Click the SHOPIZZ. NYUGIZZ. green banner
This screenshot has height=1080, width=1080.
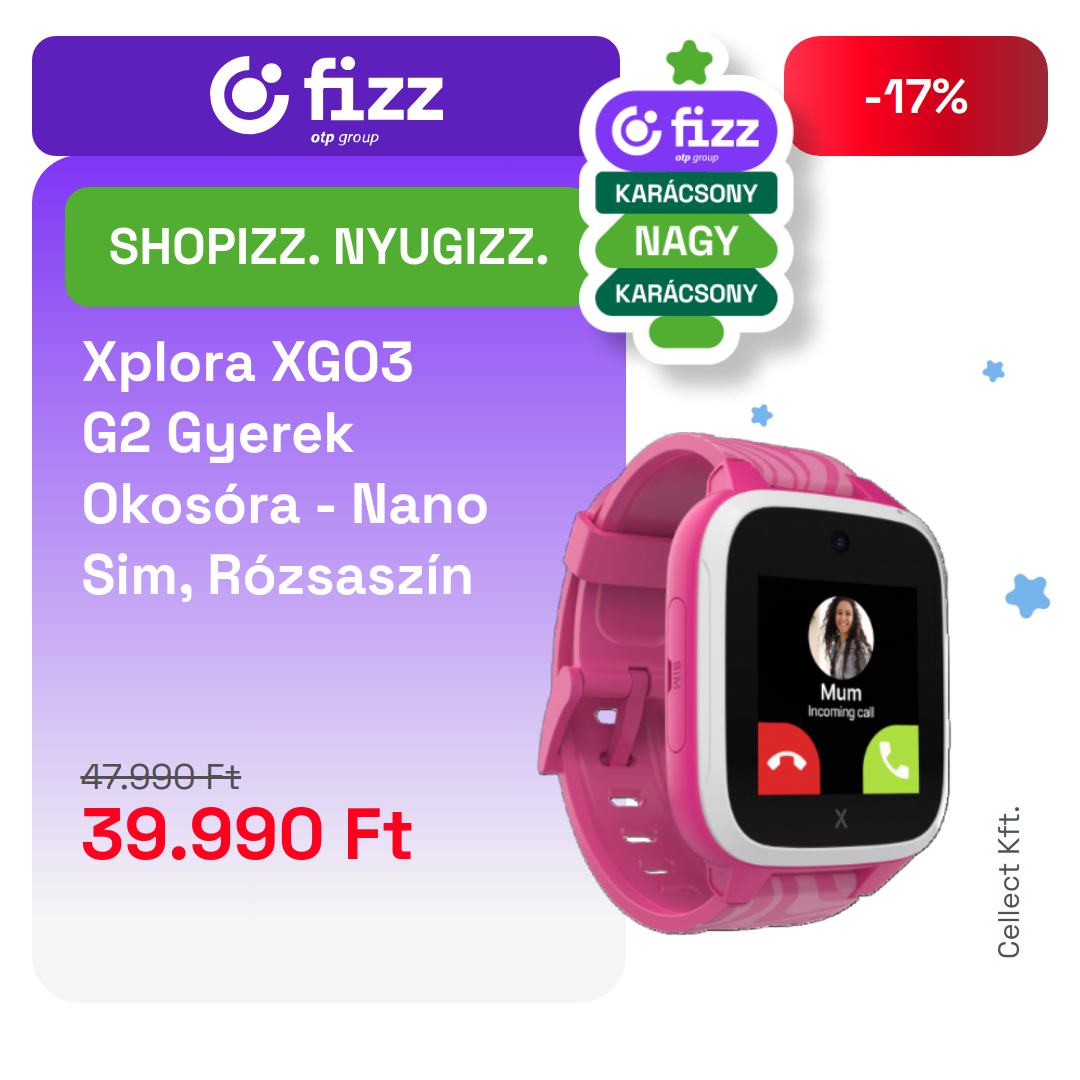pos(329,247)
